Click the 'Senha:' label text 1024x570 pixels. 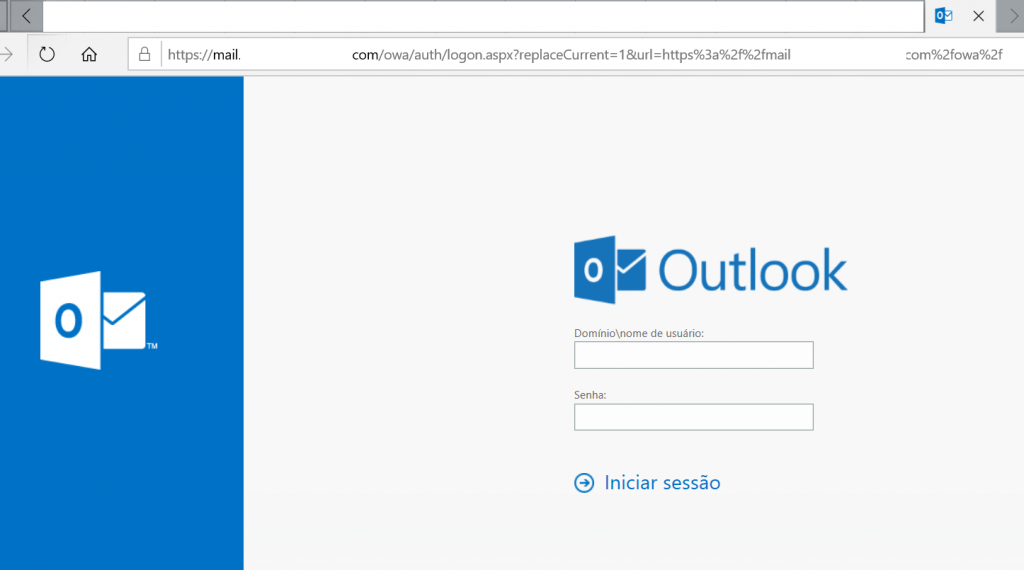(590, 395)
